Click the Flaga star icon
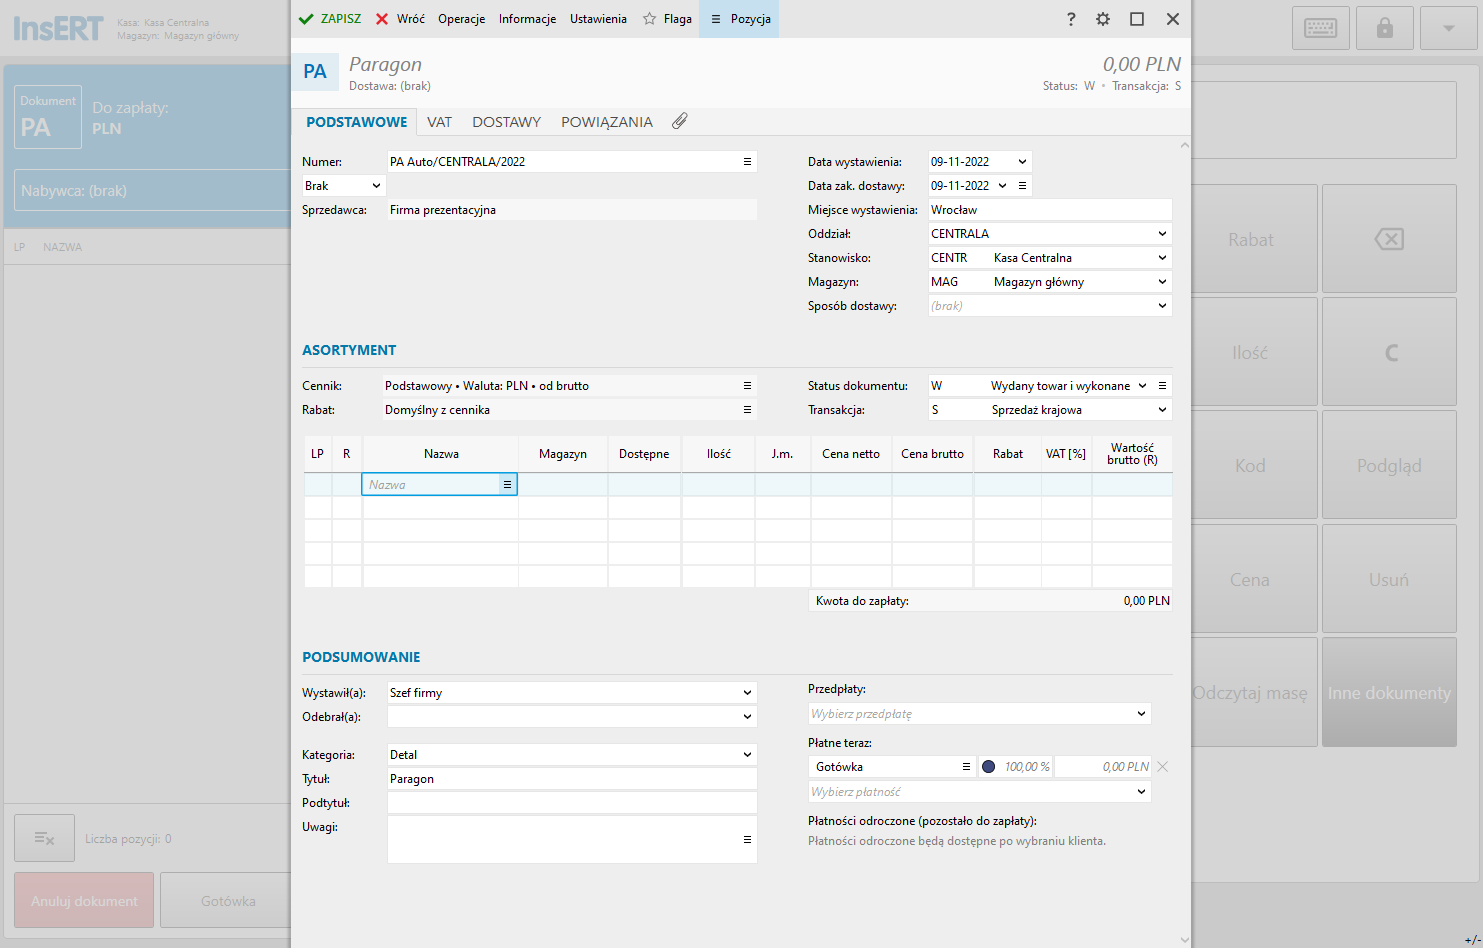 coord(650,19)
